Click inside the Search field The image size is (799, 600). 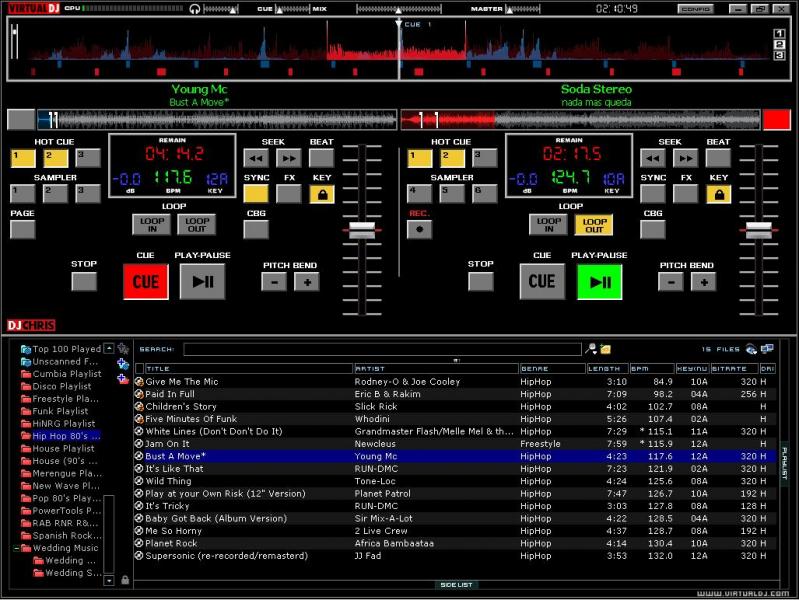coord(382,349)
